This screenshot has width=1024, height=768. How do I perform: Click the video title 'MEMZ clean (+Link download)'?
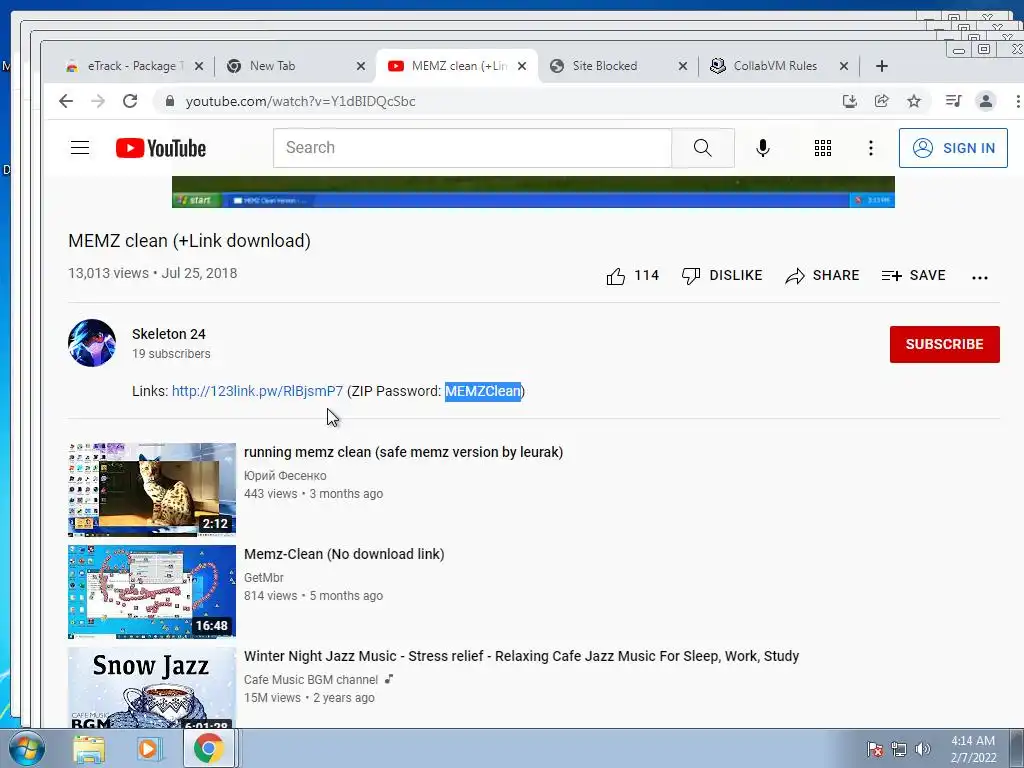189,241
